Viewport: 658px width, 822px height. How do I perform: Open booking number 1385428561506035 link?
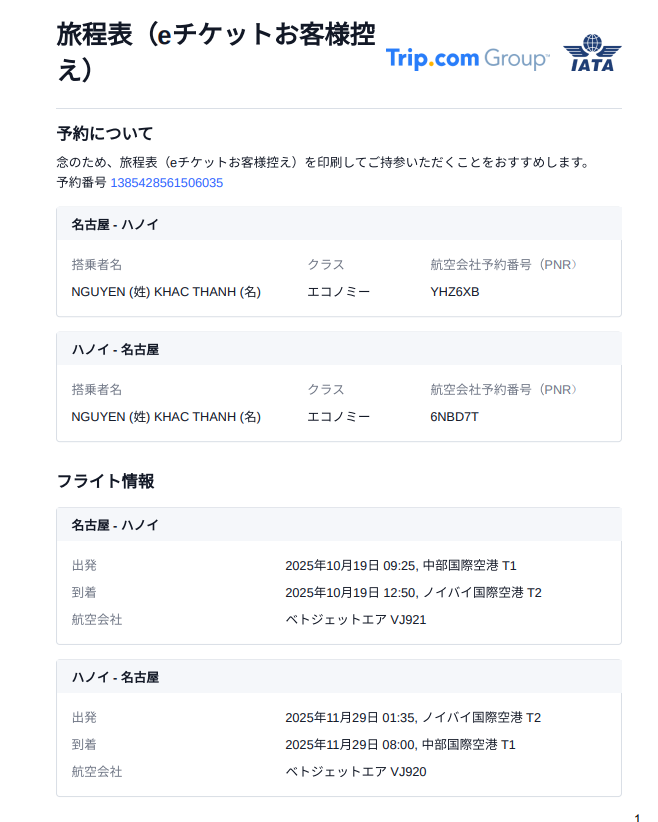click(x=166, y=183)
